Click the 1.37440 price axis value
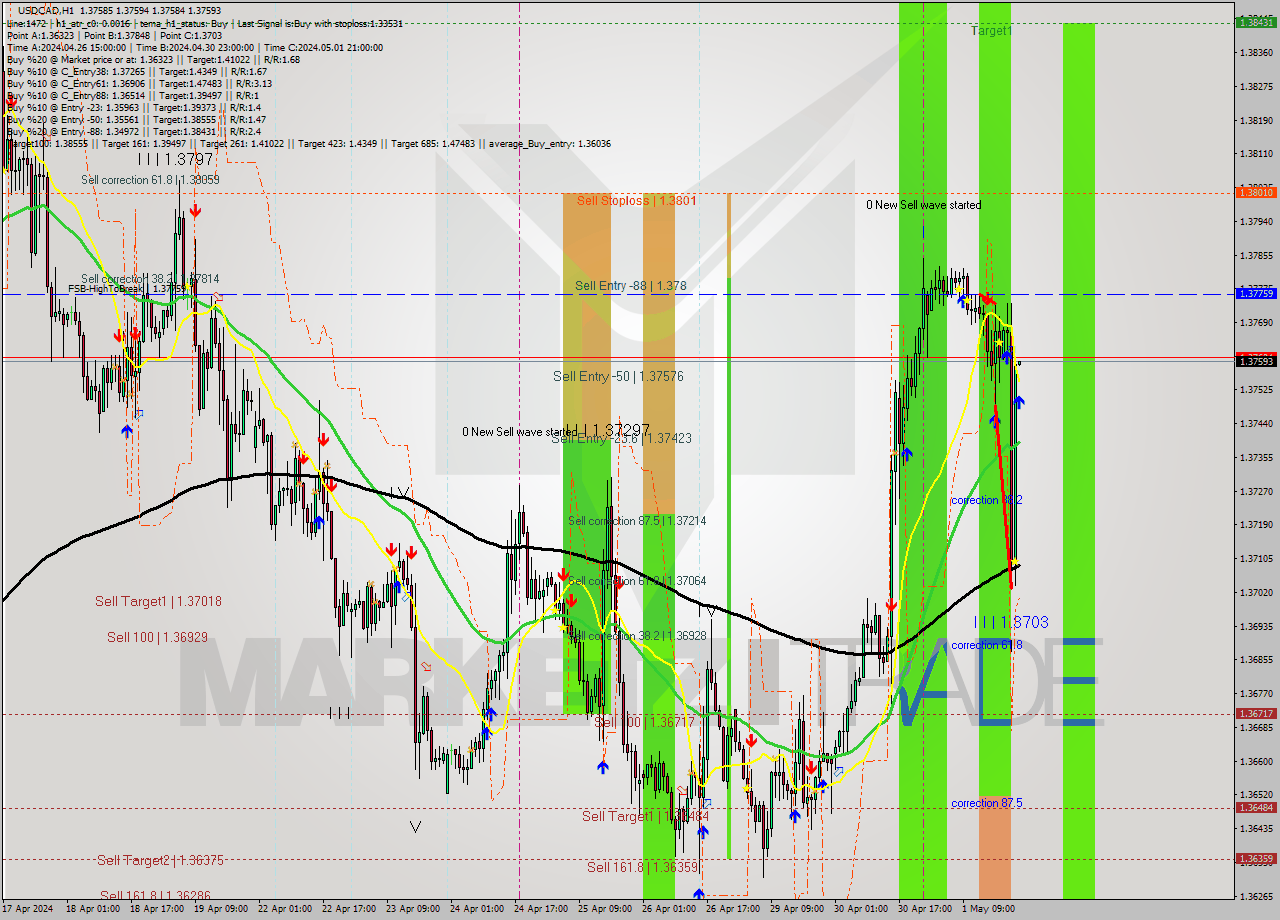The height and width of the screenshot is (920, 1280). pyautogui.click(x=1256, y=423)
